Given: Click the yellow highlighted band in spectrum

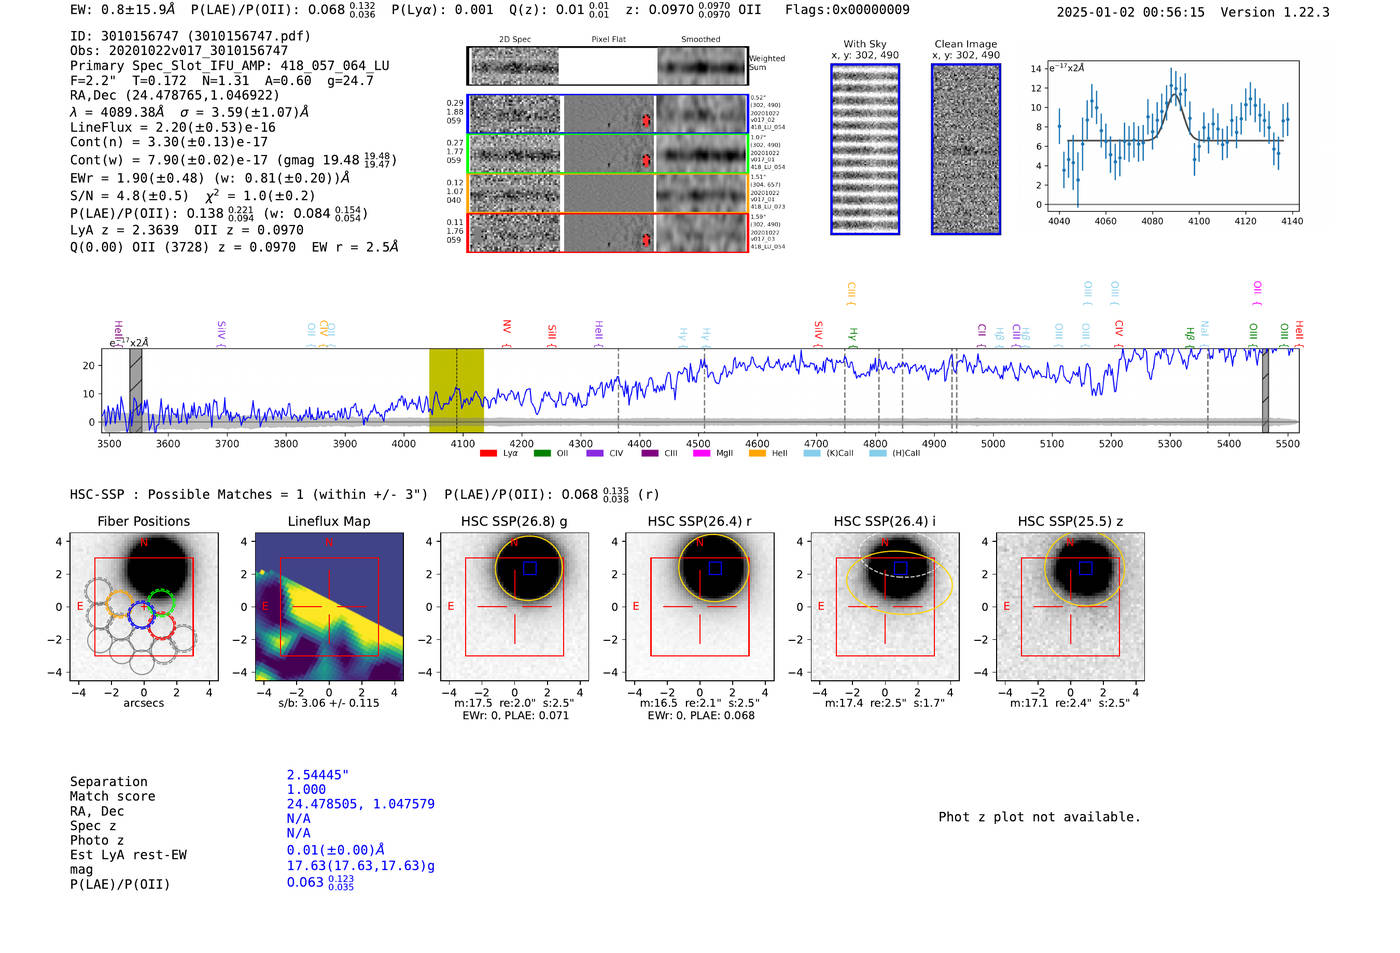Looking at the screenshot, I should (x=456, y=391).
